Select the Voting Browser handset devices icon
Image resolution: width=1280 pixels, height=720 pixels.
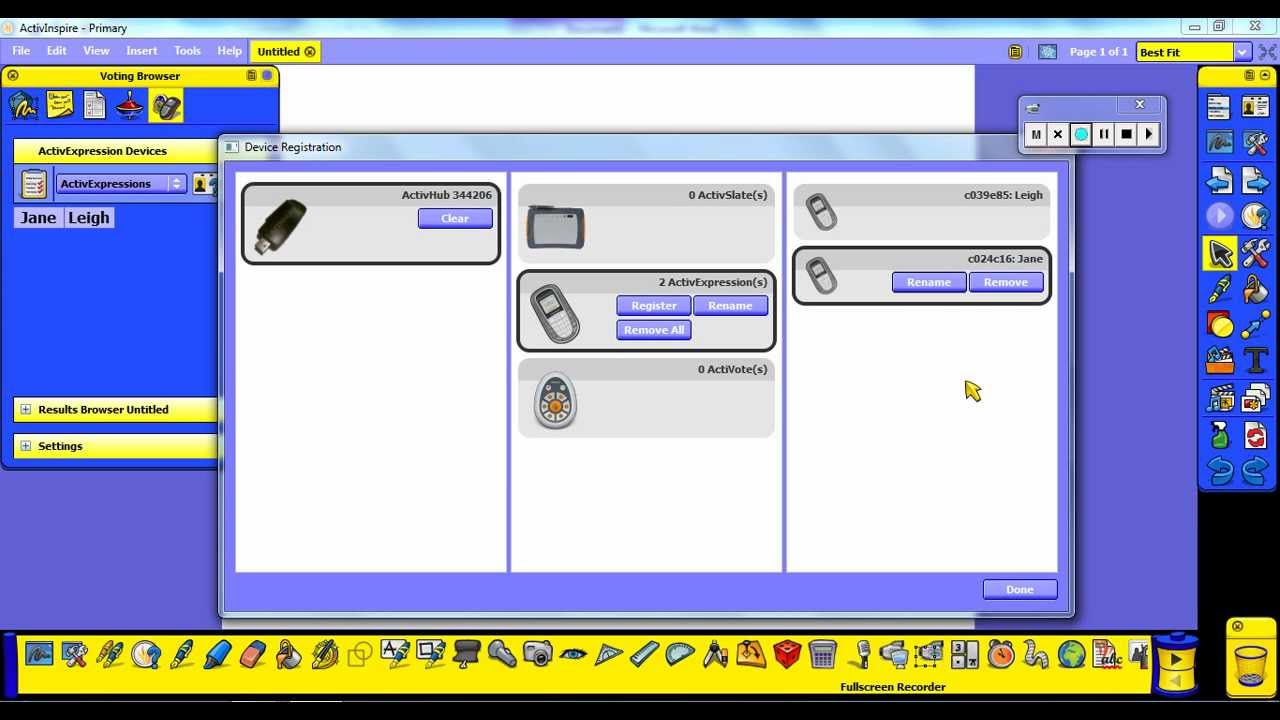[166, 105]
